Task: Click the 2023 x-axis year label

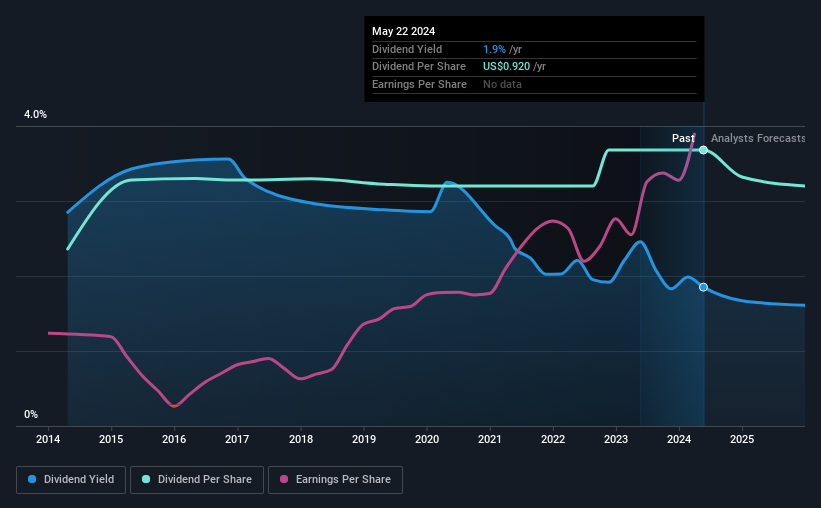Action: click(616, 439)
